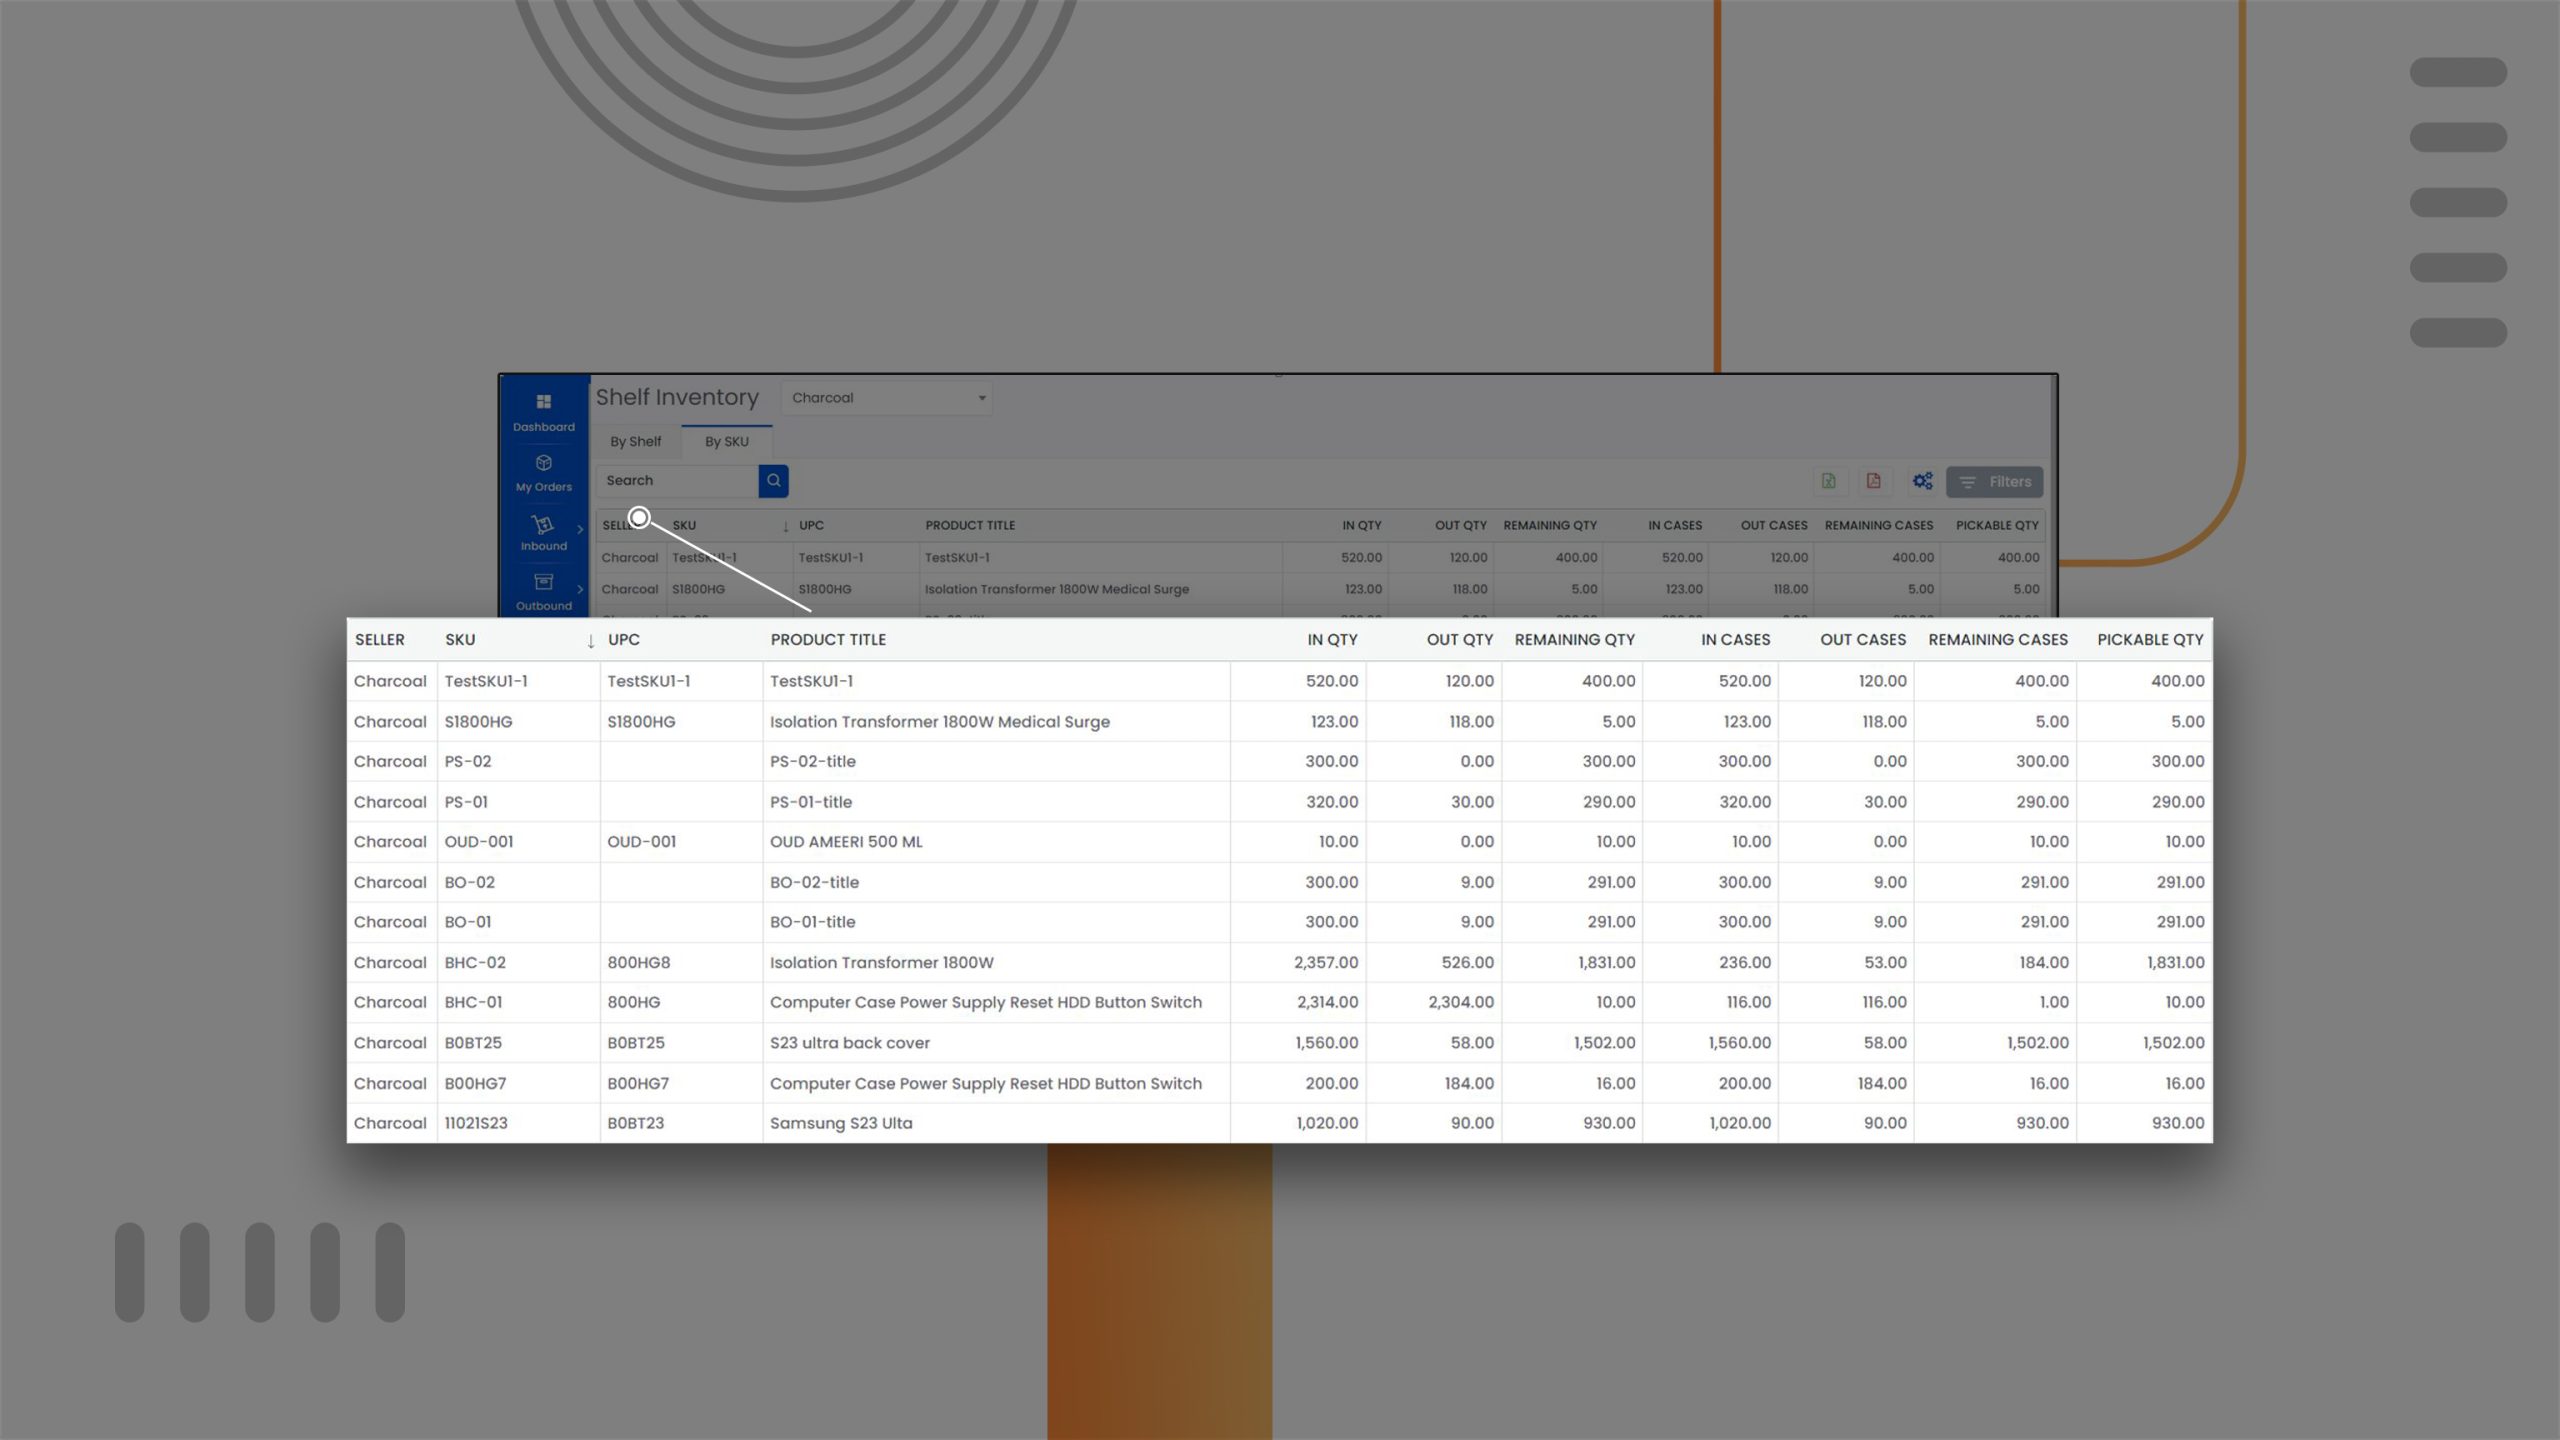The image size is (2560, 1440).
Task: Click the PRODUCT TITLE column header
Action: 827,639
